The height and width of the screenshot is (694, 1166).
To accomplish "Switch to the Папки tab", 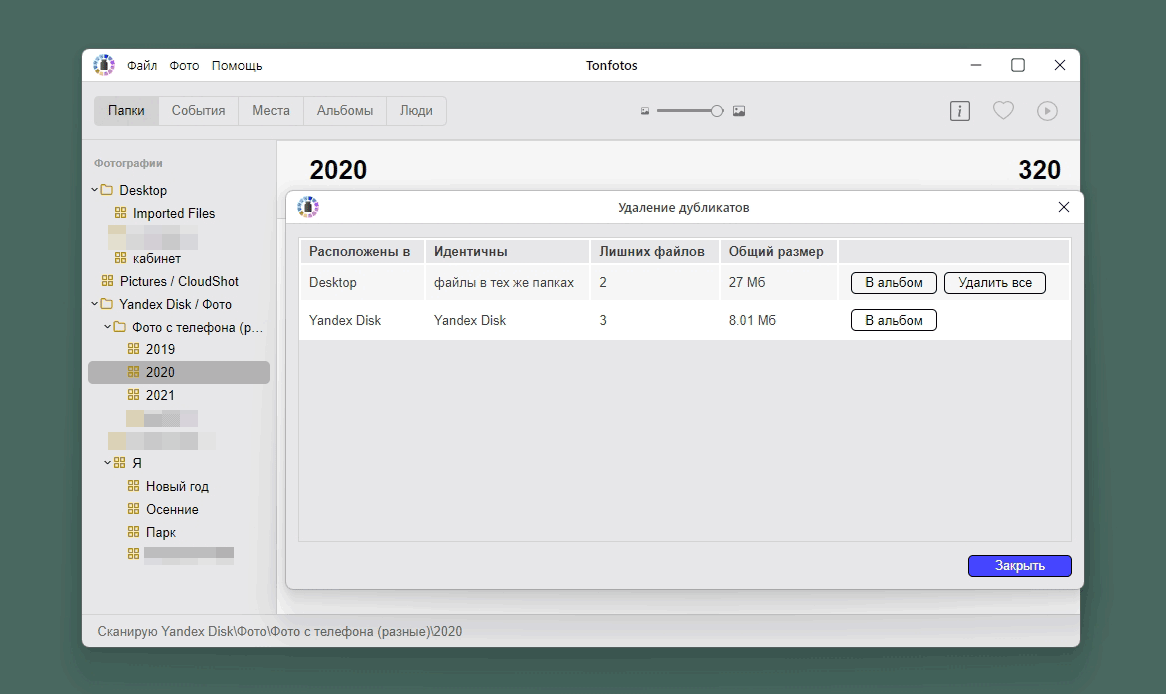I will [x=126, y=111].
